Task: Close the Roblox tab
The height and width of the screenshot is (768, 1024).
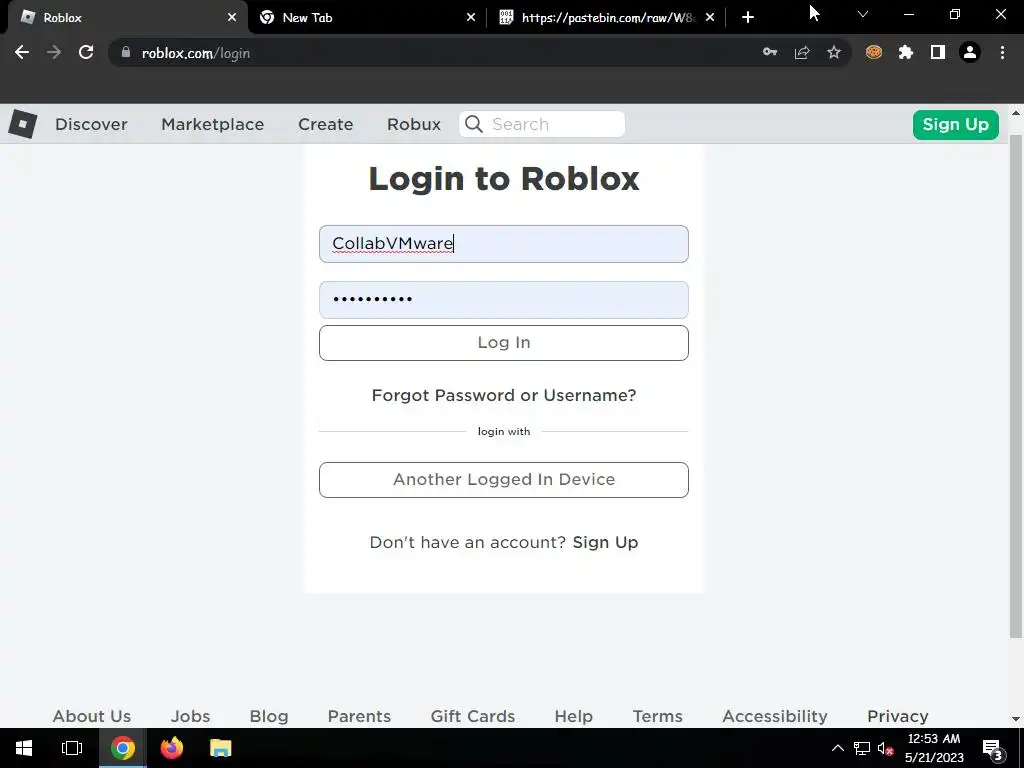Action: point(232,18)
